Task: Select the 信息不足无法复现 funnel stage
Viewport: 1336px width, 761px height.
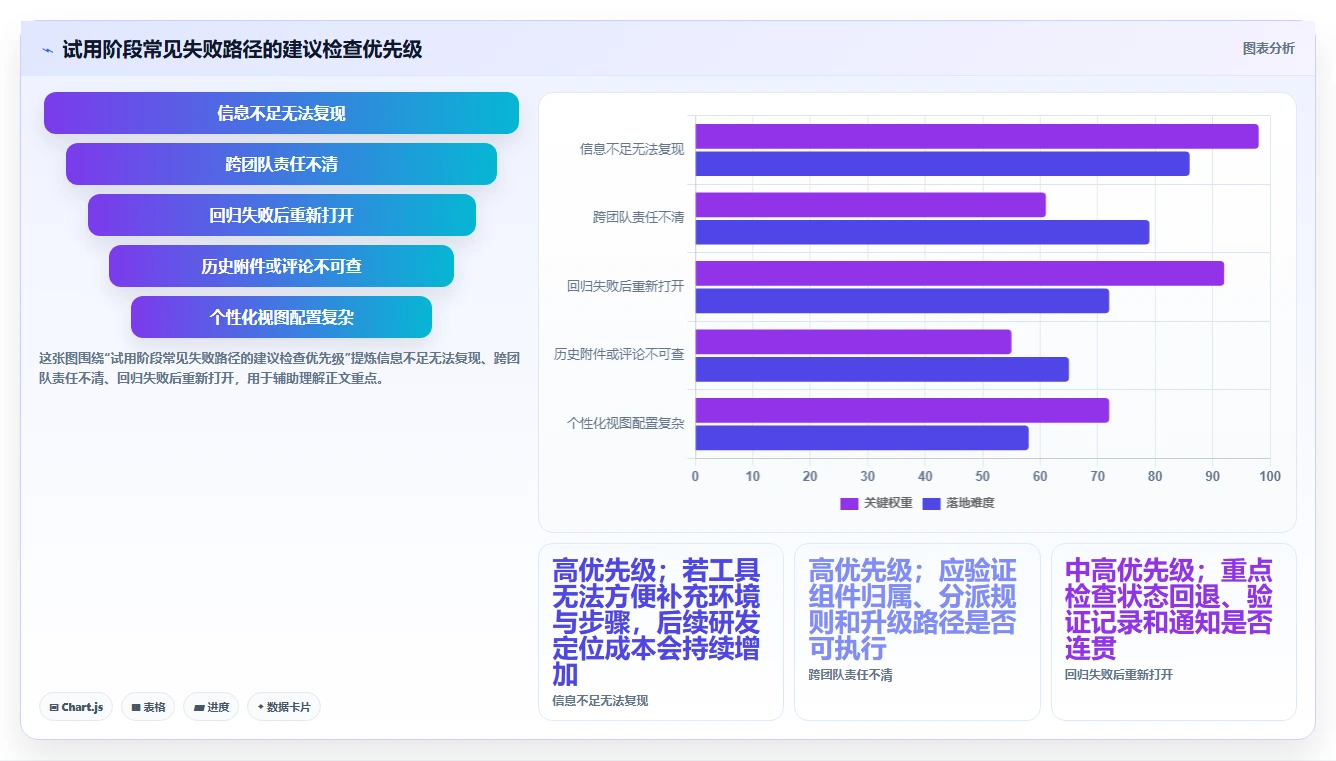Action: [x=281, y=113]
